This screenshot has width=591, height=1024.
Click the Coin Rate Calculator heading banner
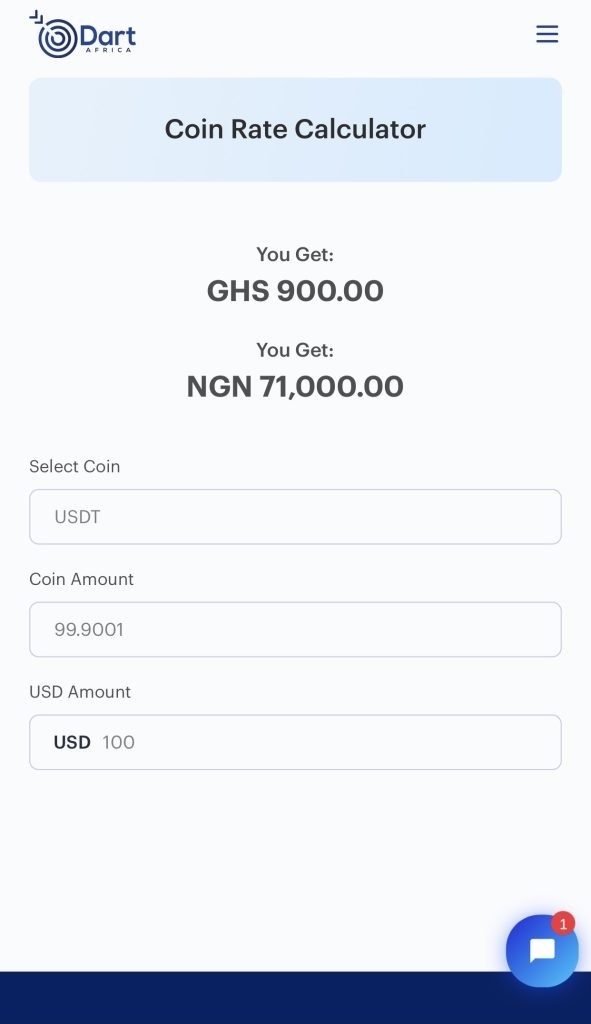(295, 129)
